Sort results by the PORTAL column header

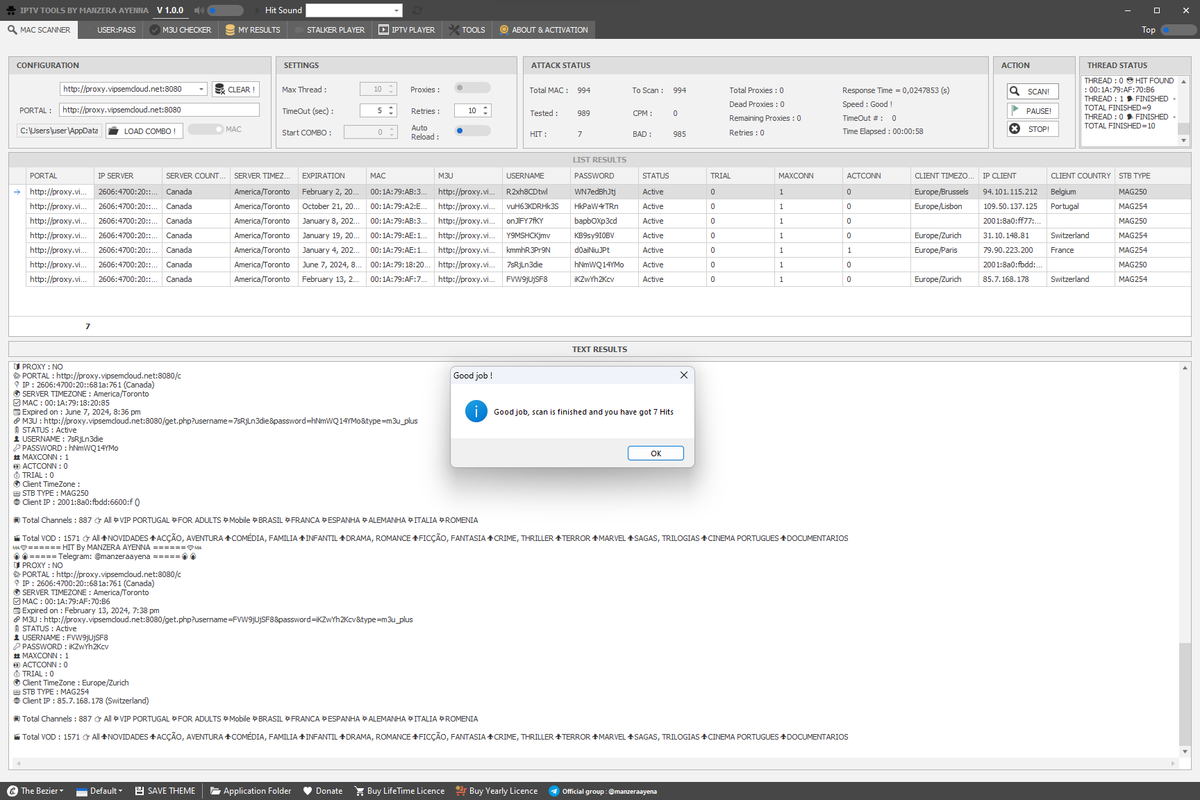click(60, 175)
